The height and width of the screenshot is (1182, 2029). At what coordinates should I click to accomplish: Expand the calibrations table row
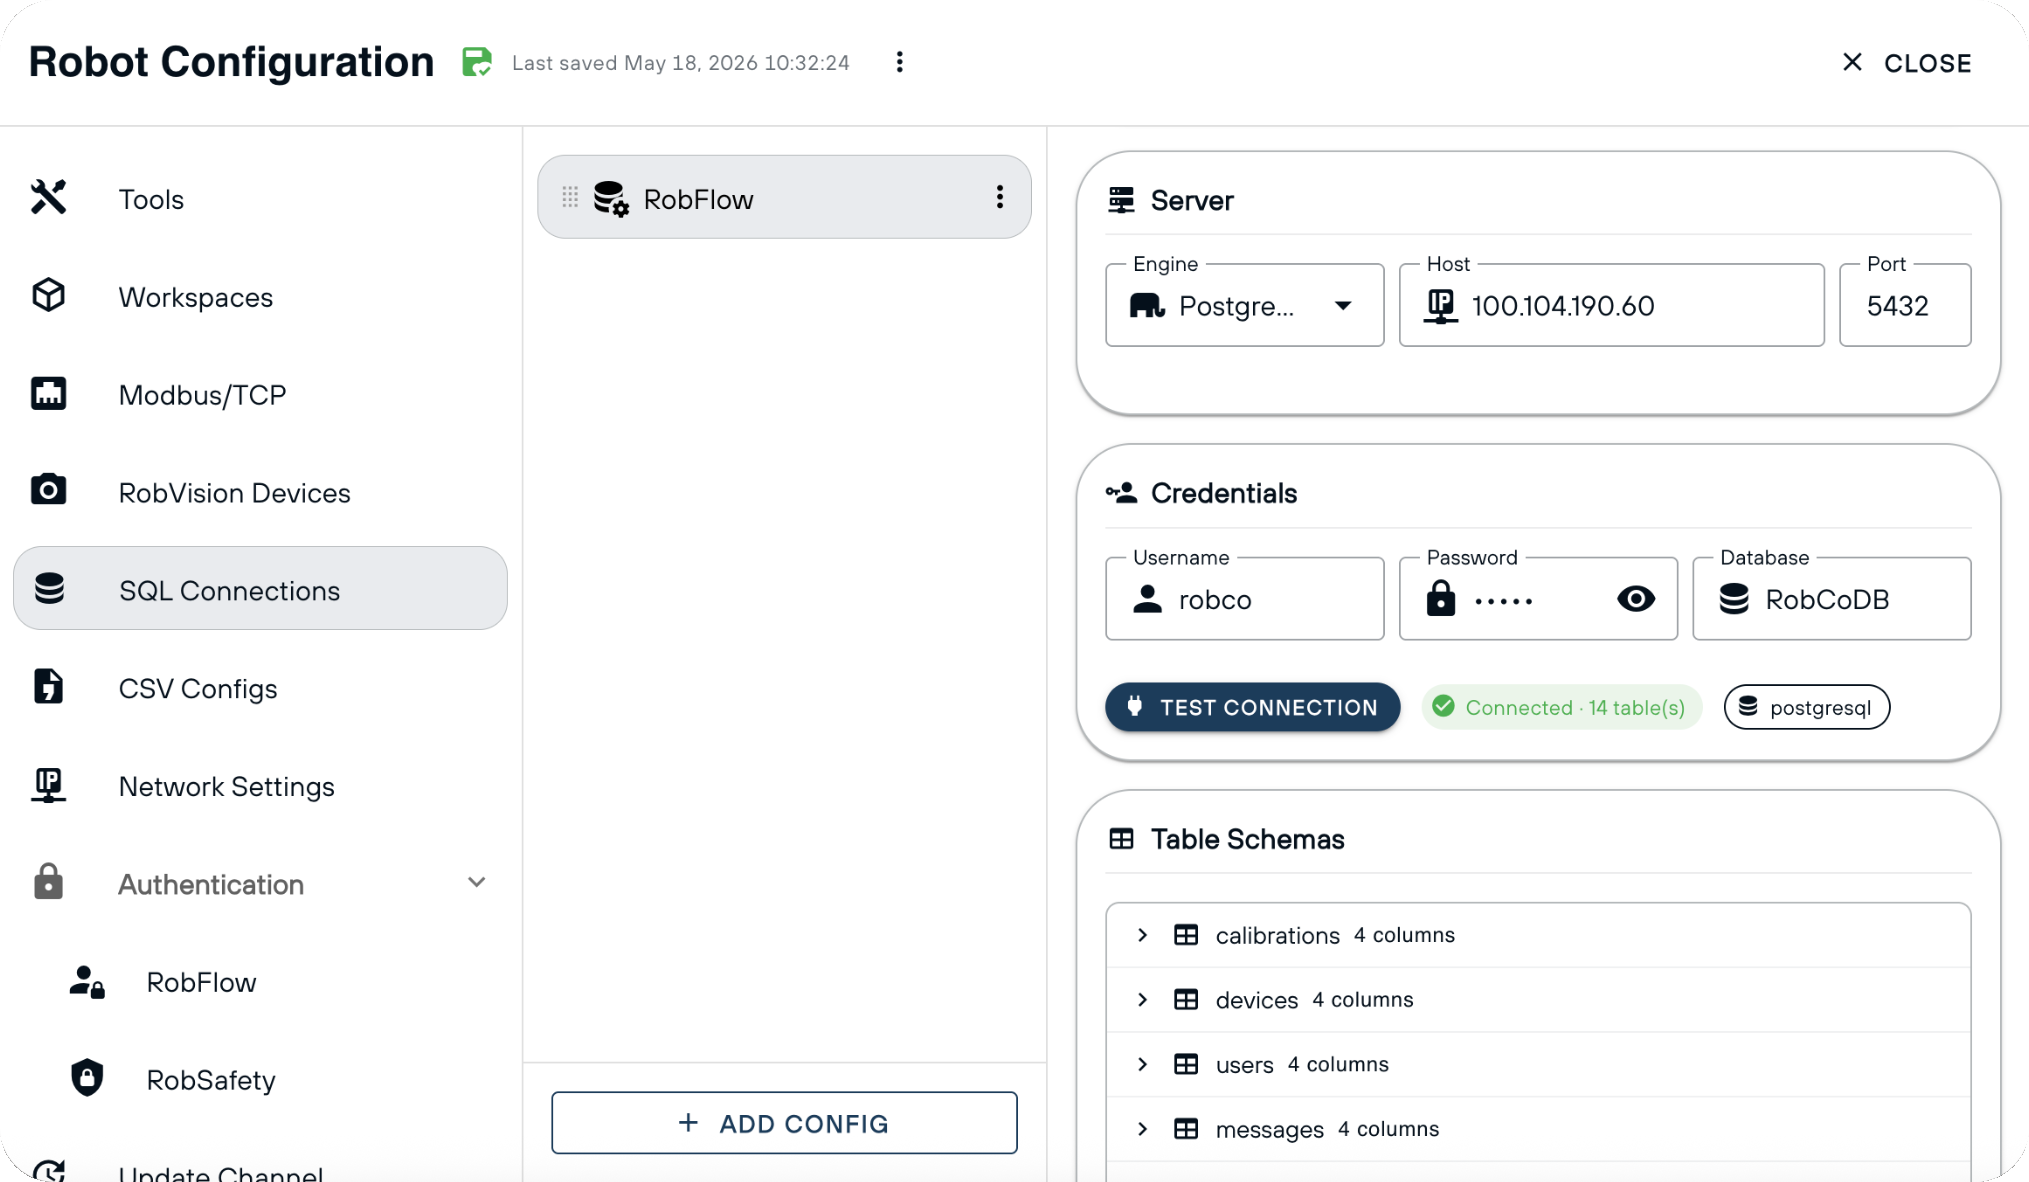(1142, 935)
